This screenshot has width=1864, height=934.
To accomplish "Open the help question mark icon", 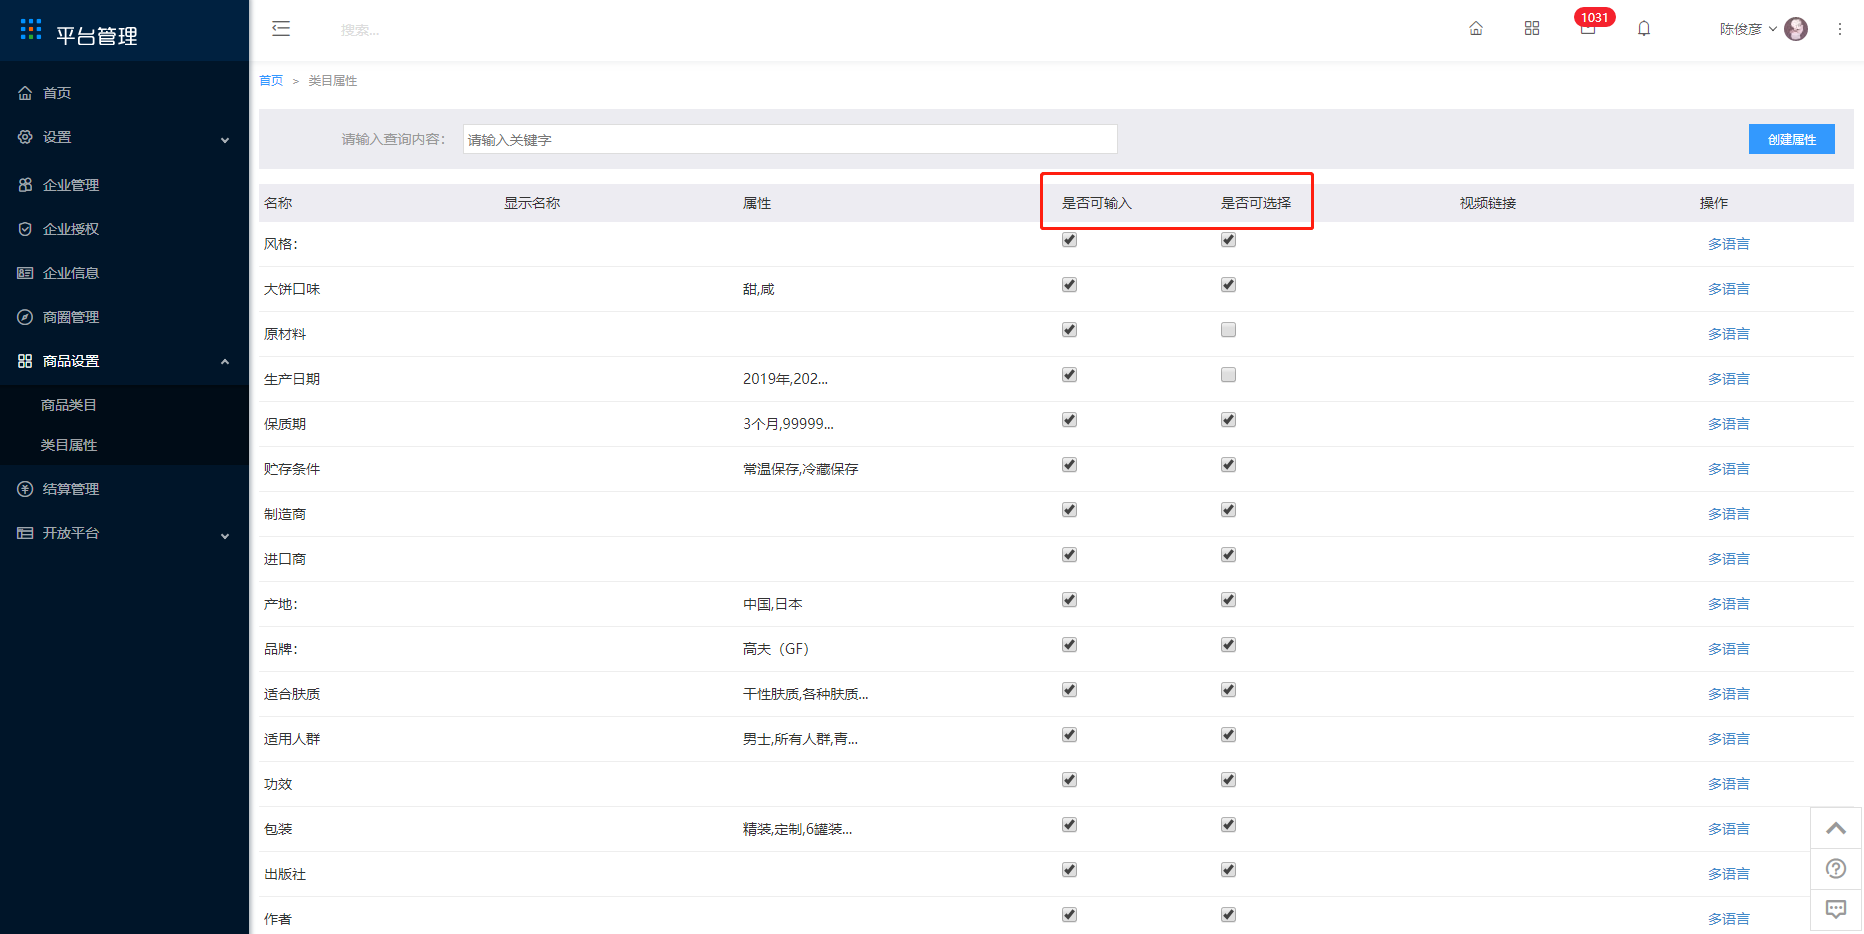I will click(1836, 868).
